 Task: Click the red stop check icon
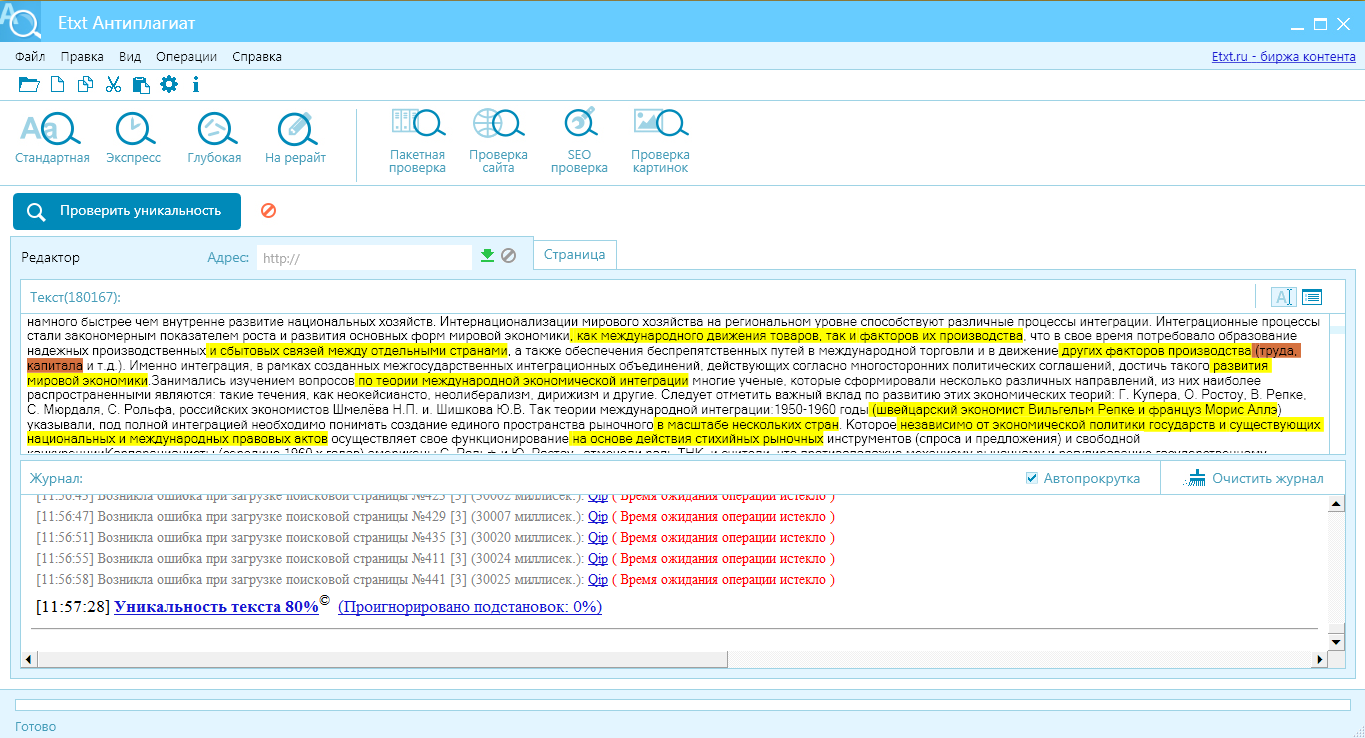268,211
